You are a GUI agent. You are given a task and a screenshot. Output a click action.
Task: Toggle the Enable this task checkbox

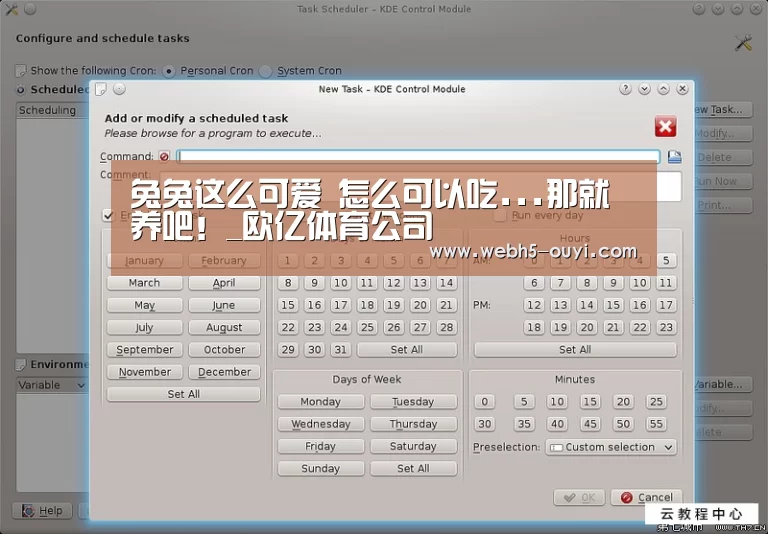108,216
